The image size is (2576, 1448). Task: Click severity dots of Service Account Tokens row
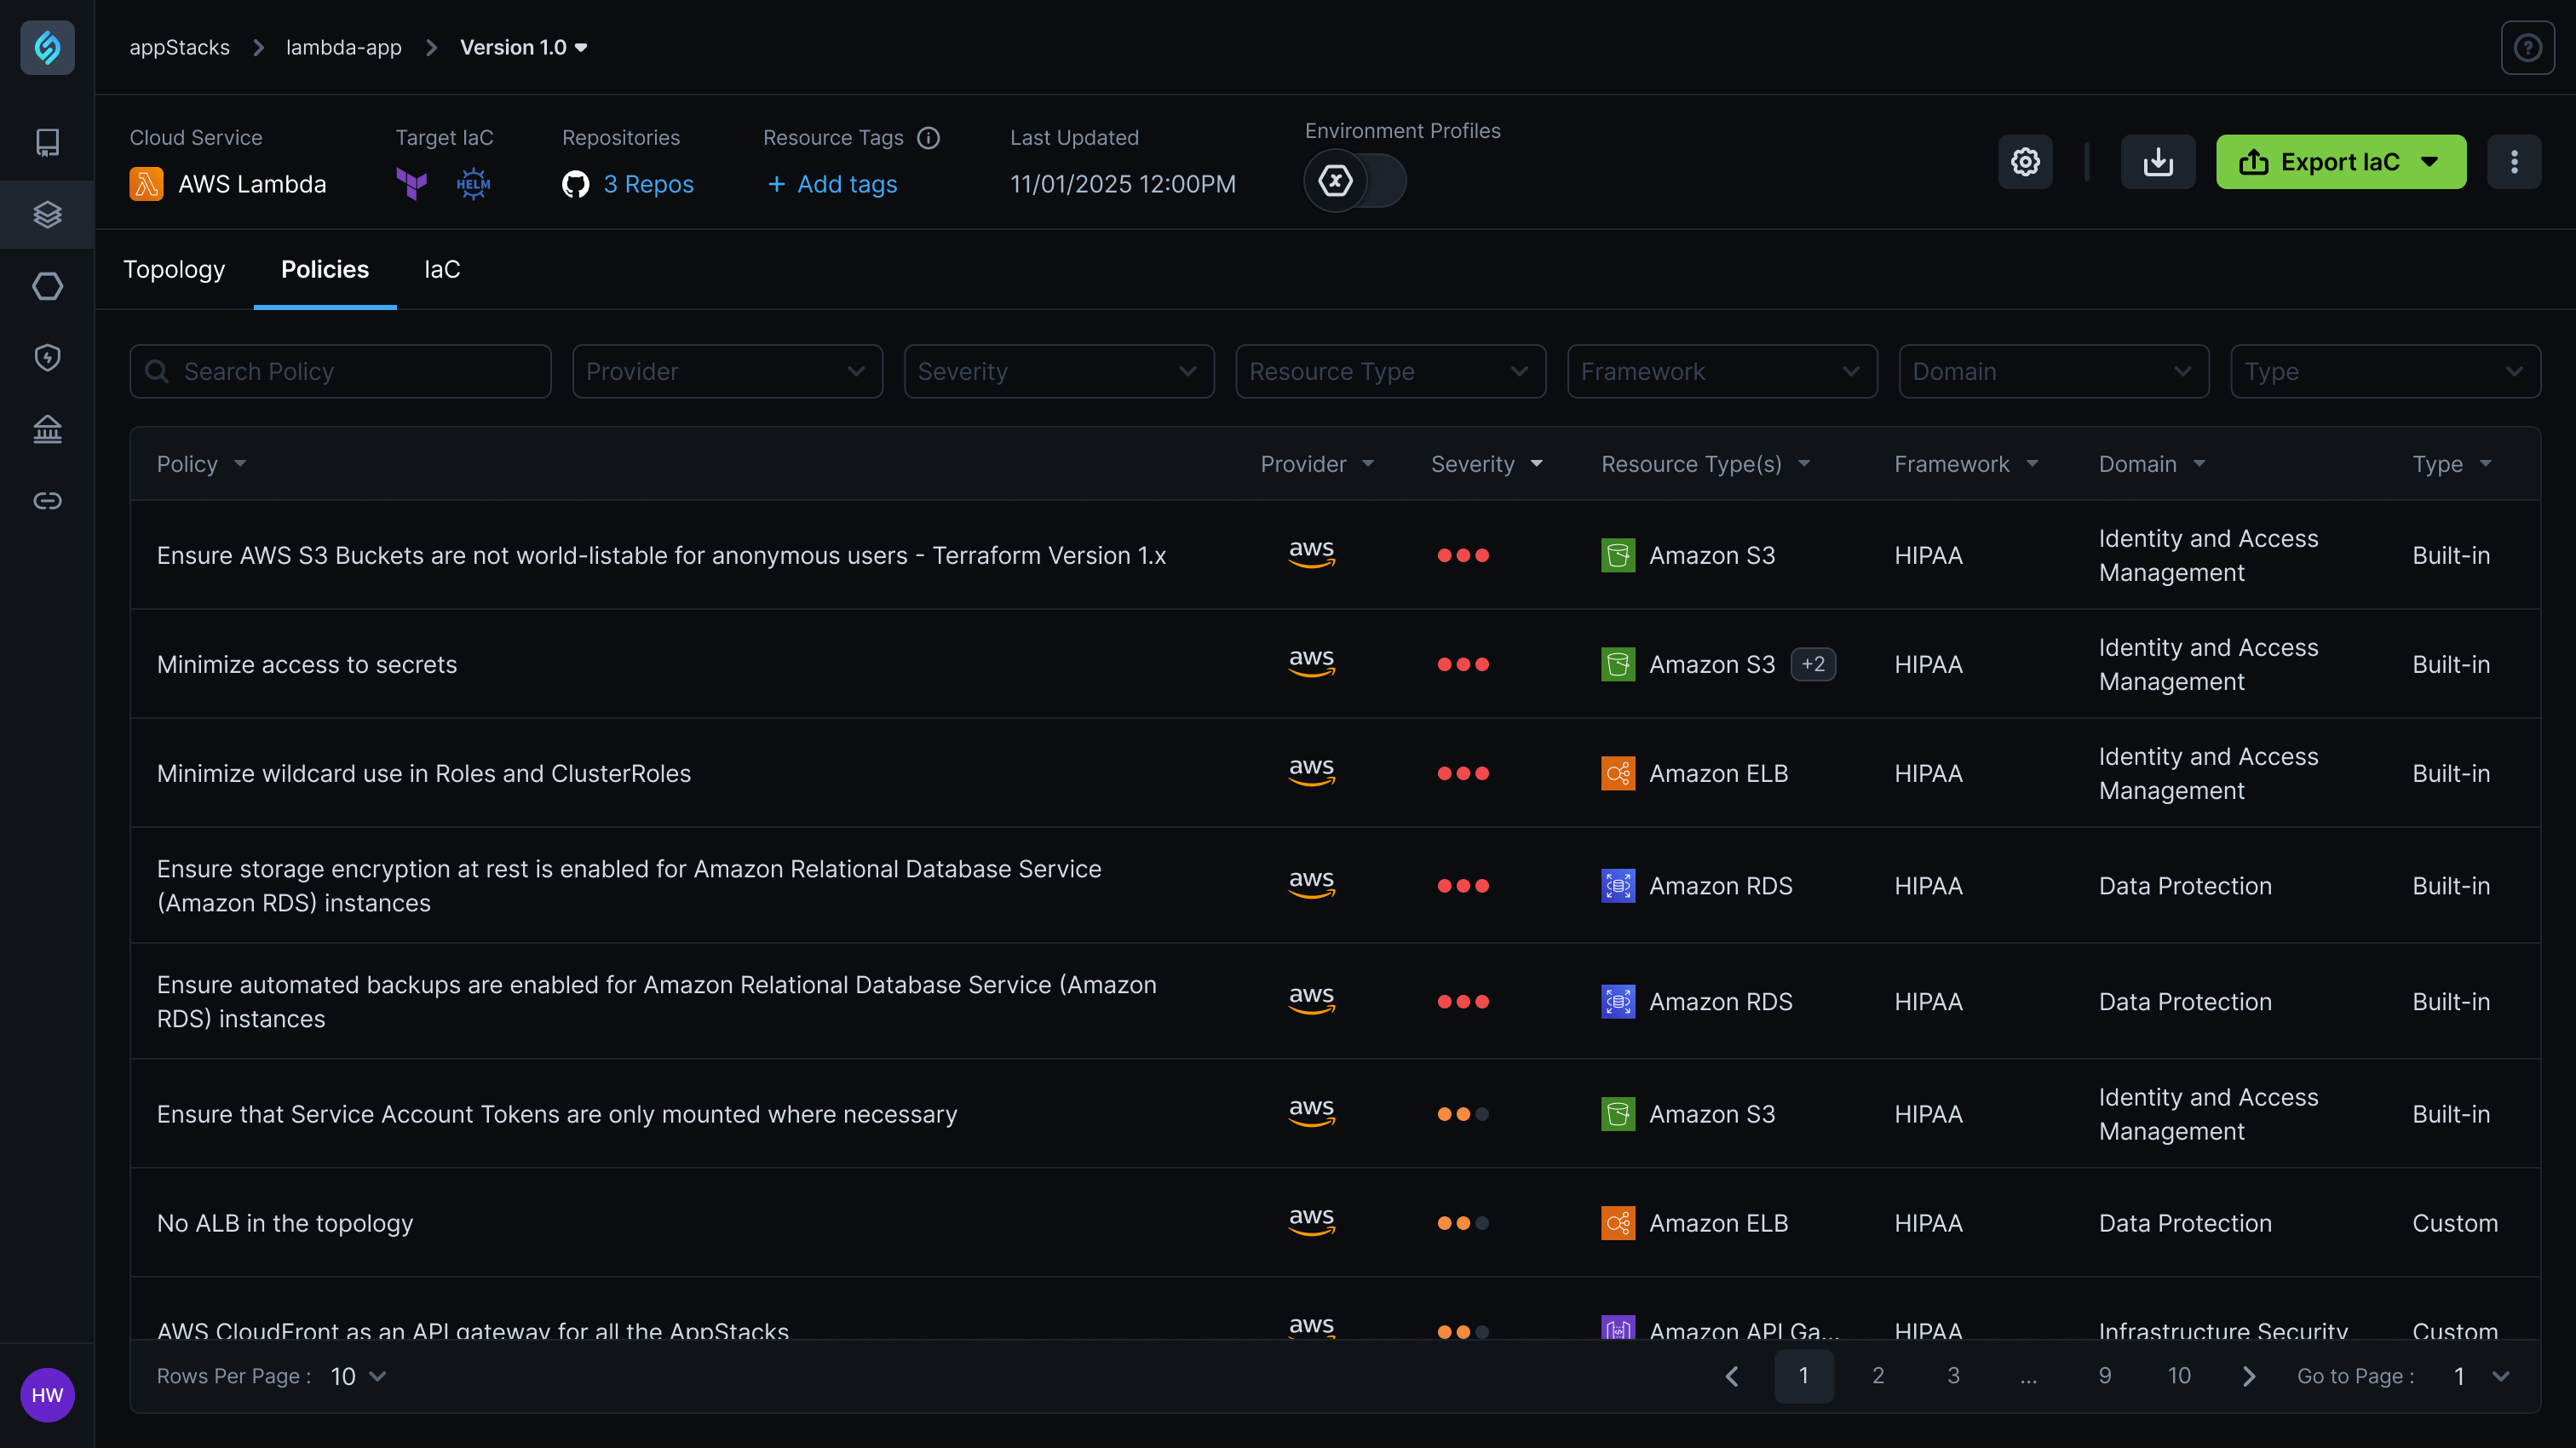1463,1113
